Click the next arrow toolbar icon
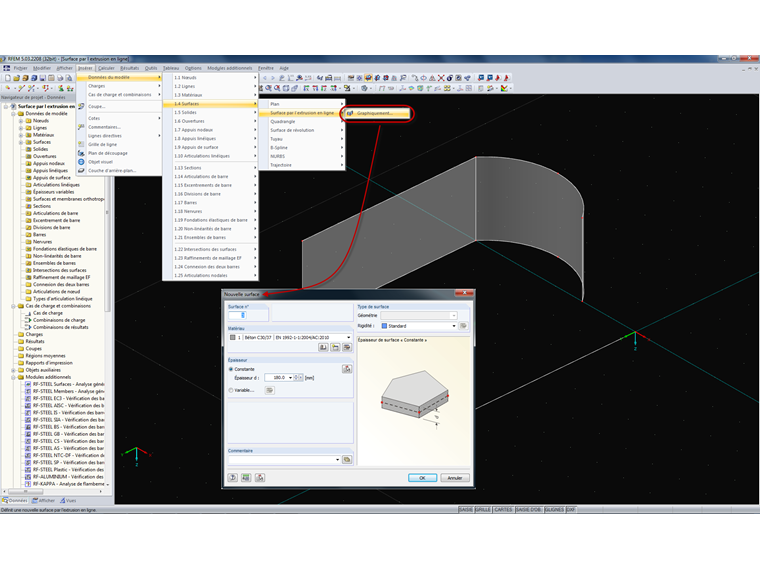Screen dimensions: 760x570 click(272, 78)
